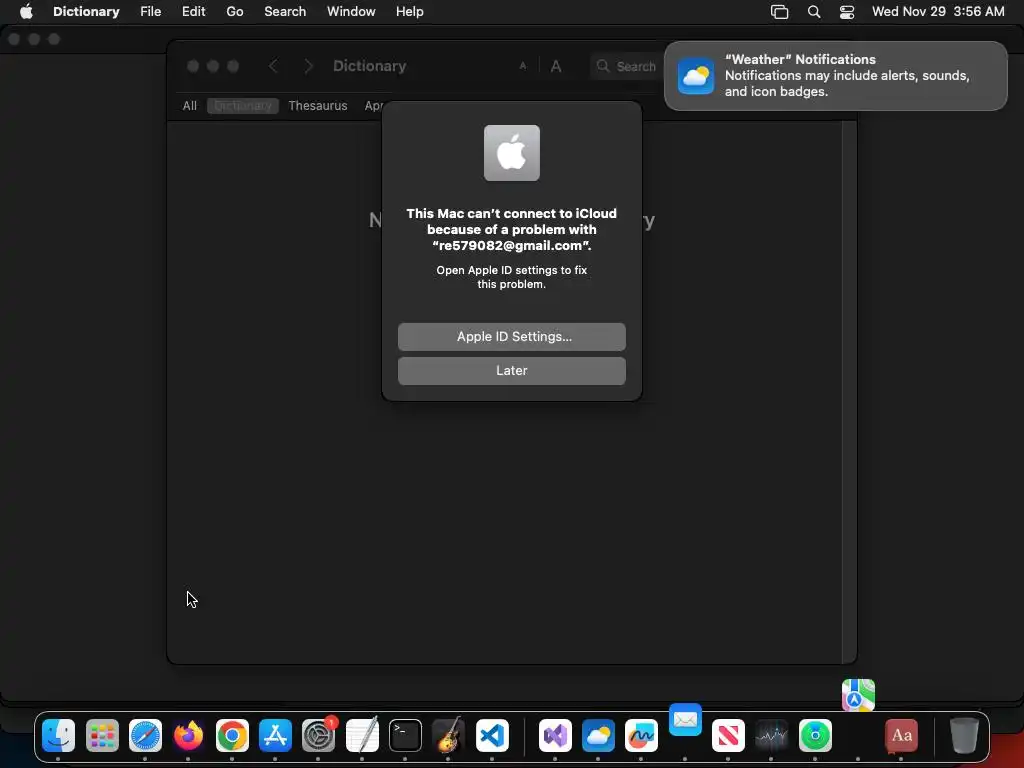Open the Trash in the dock

[x=964, y=735]
